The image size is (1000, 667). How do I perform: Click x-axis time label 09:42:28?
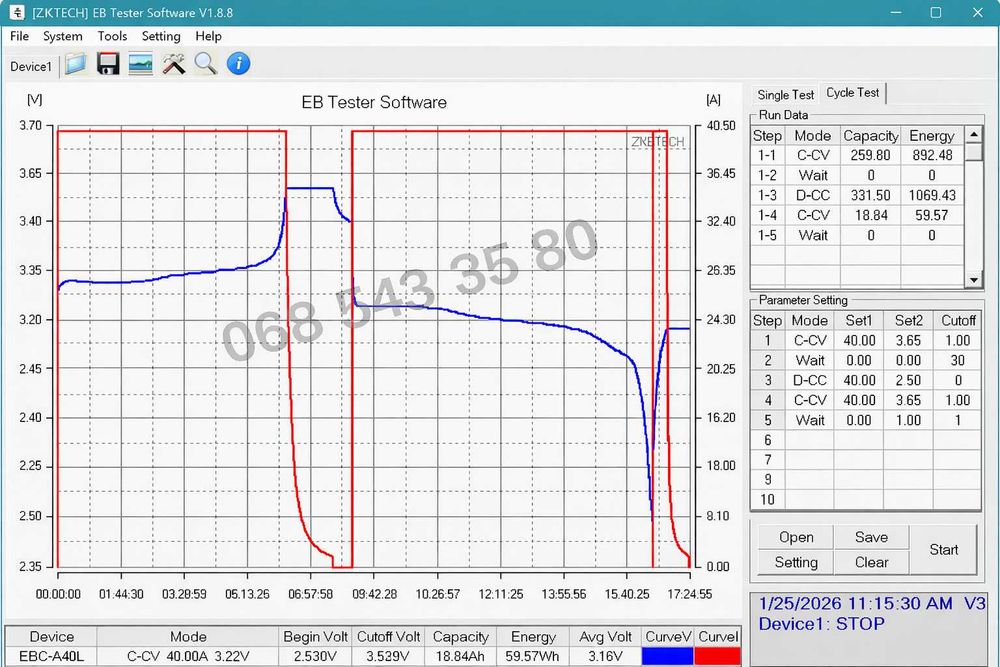(x=374, y=594)
